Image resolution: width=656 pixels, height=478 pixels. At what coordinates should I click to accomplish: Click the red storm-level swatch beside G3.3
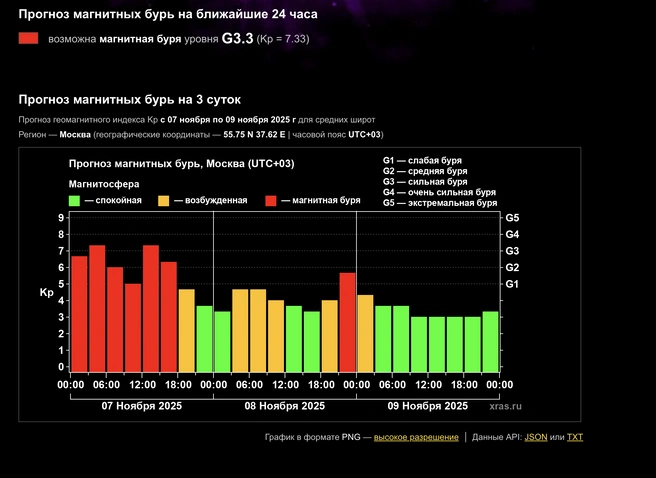coord(28,38)
